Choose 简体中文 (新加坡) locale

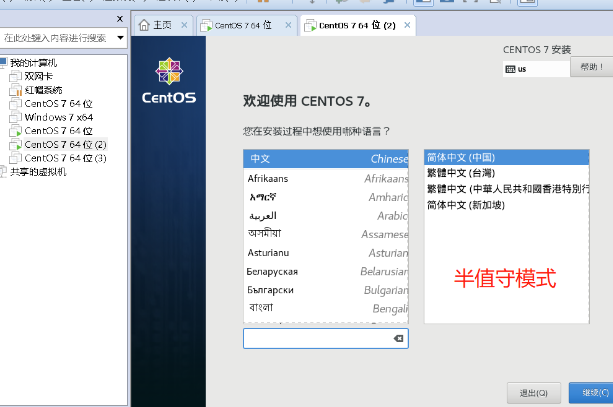[x=507, y=205]
